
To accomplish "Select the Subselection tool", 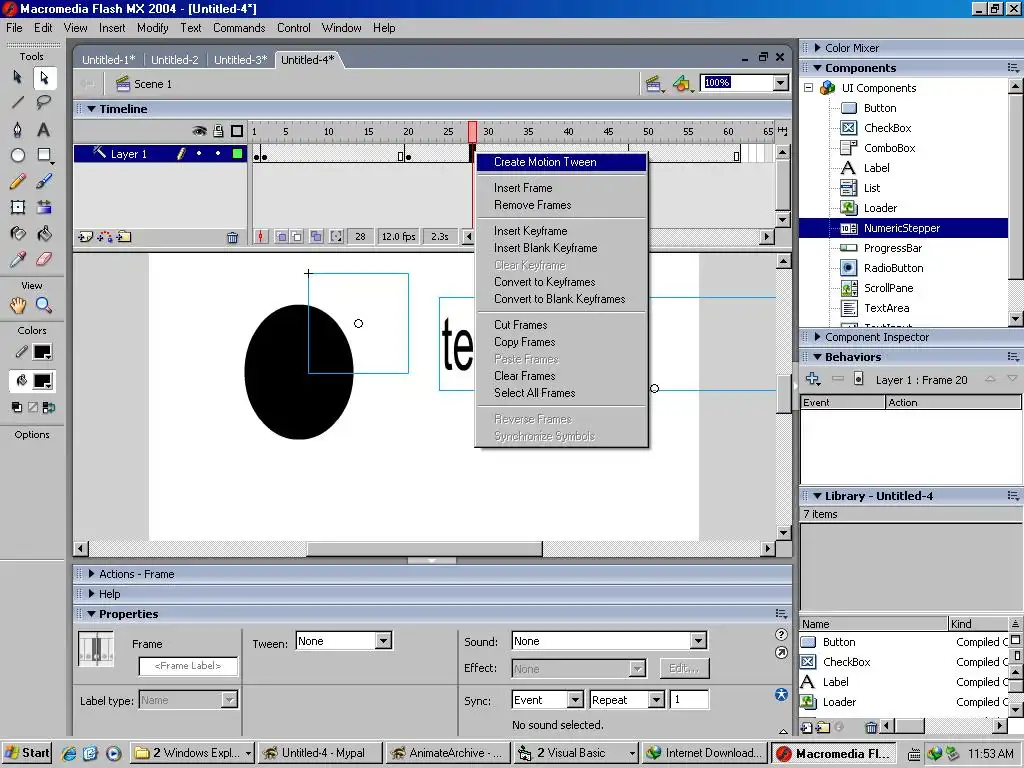I will pos(44,78).
